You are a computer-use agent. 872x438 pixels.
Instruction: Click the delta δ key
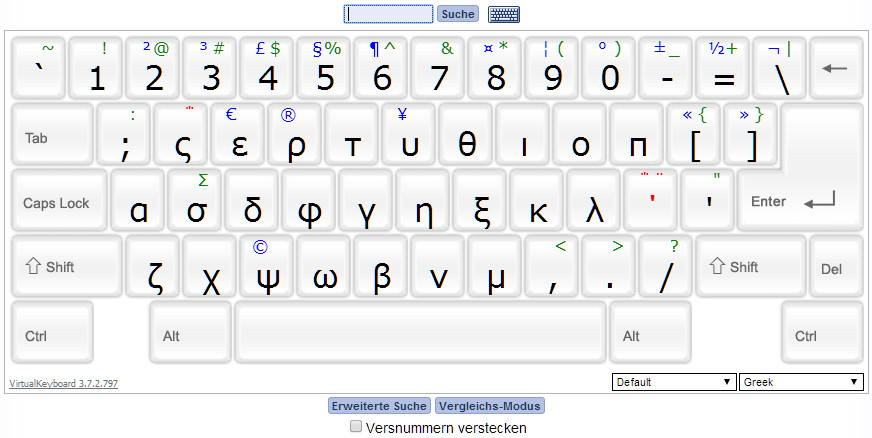(251, 200)
